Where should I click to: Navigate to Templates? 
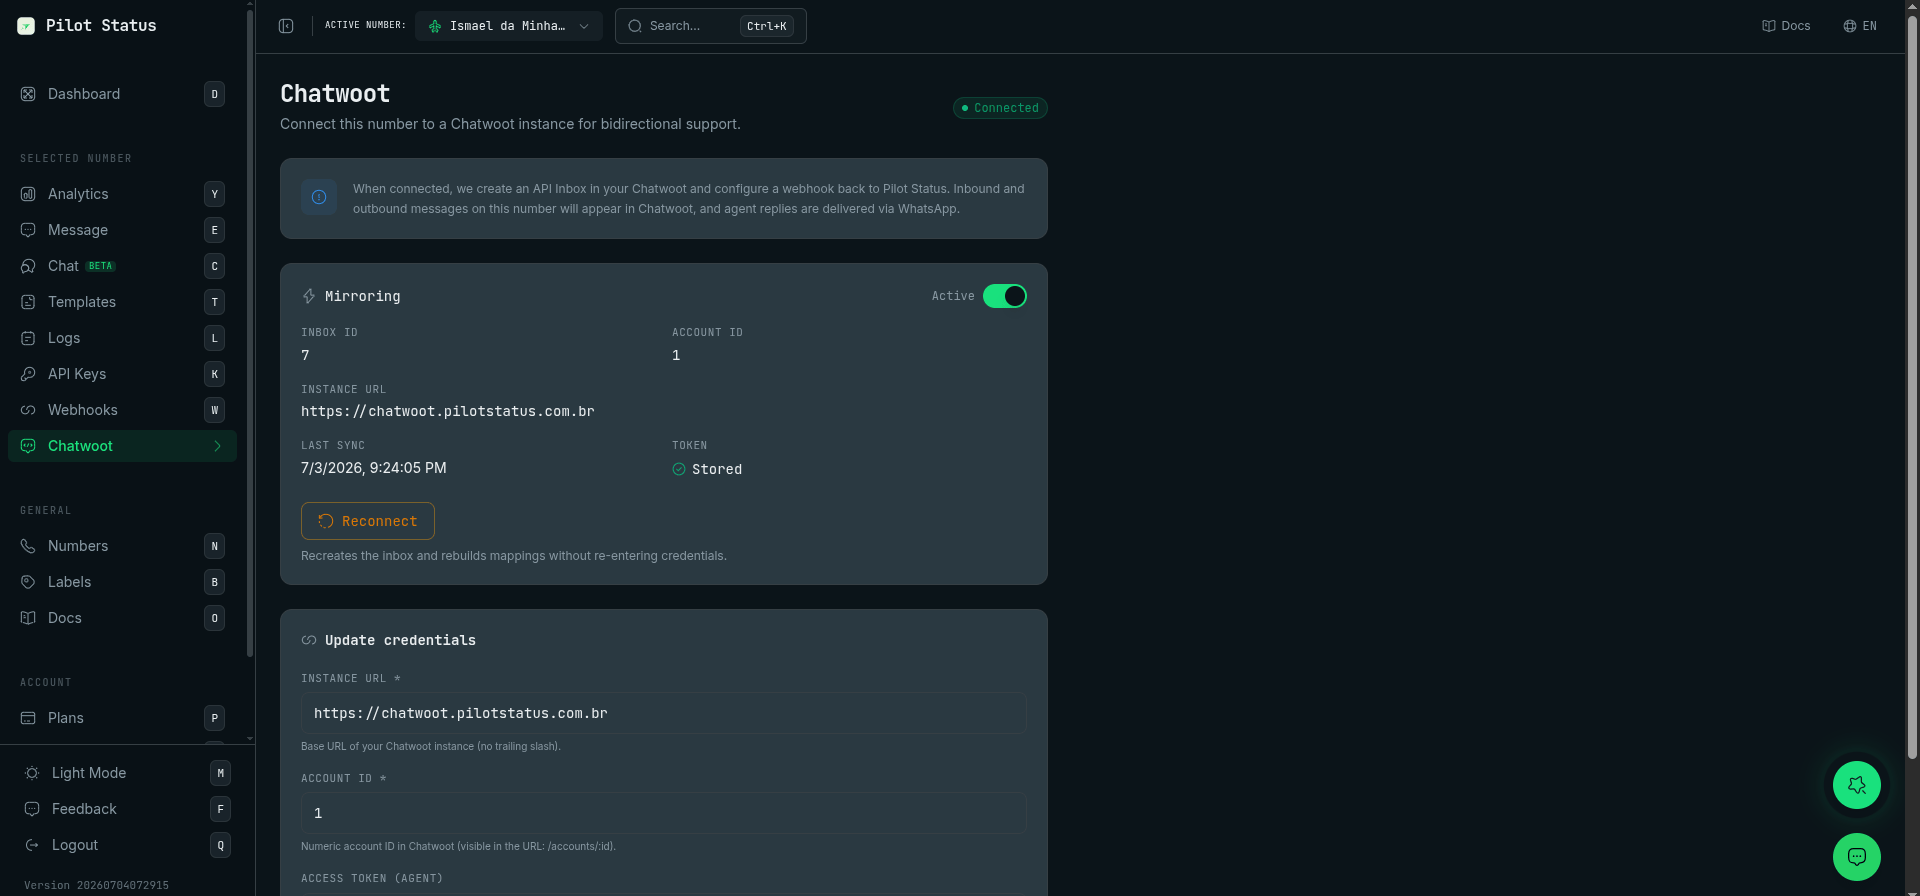(x=122, y=302)
